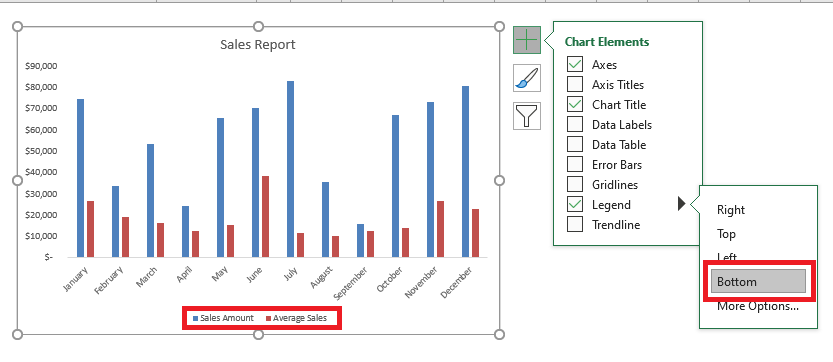Choose Top legend position

point(726,234)
